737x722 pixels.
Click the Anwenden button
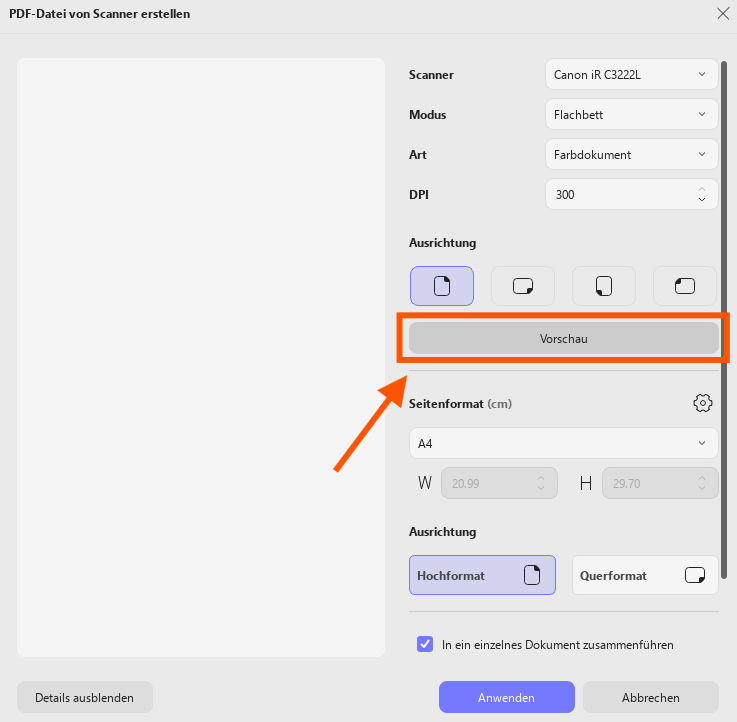[507, 697]
